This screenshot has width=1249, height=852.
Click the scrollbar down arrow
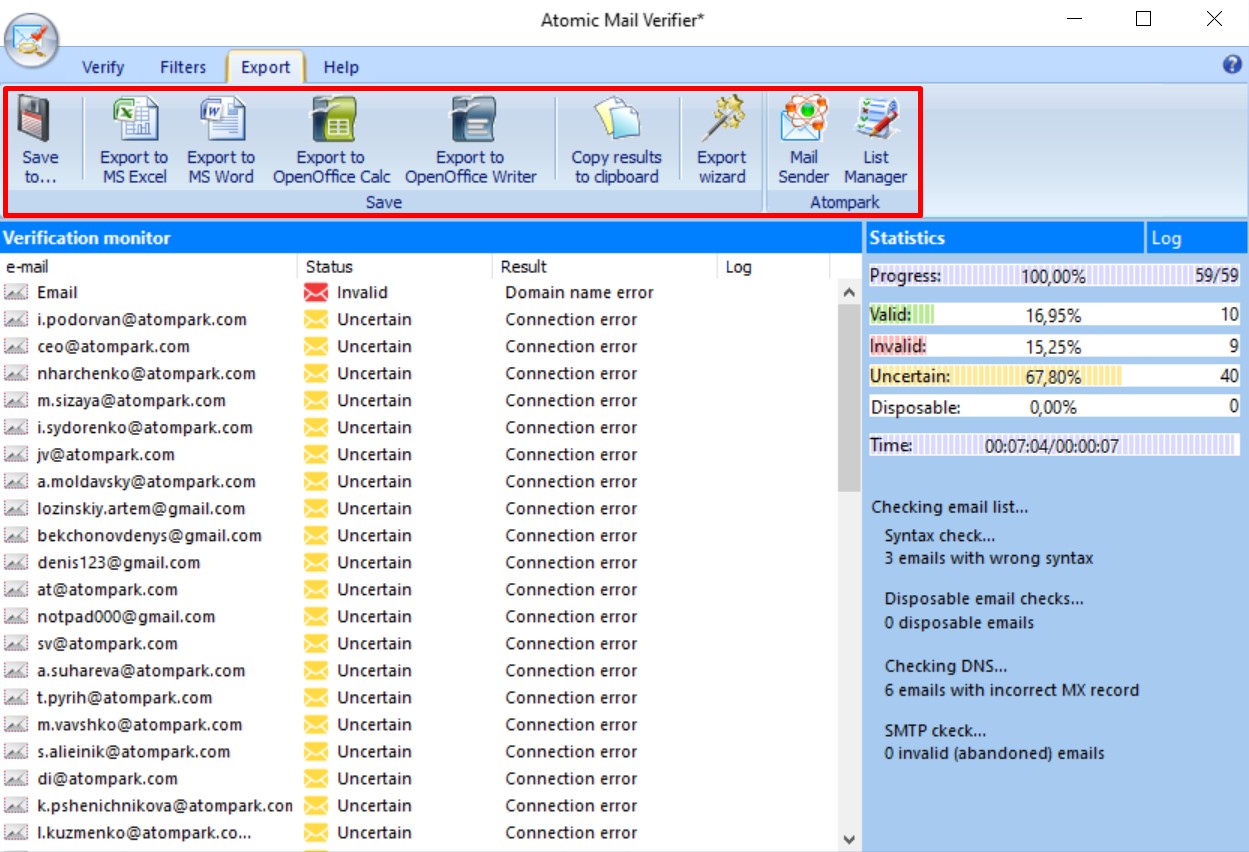[848, 838]
